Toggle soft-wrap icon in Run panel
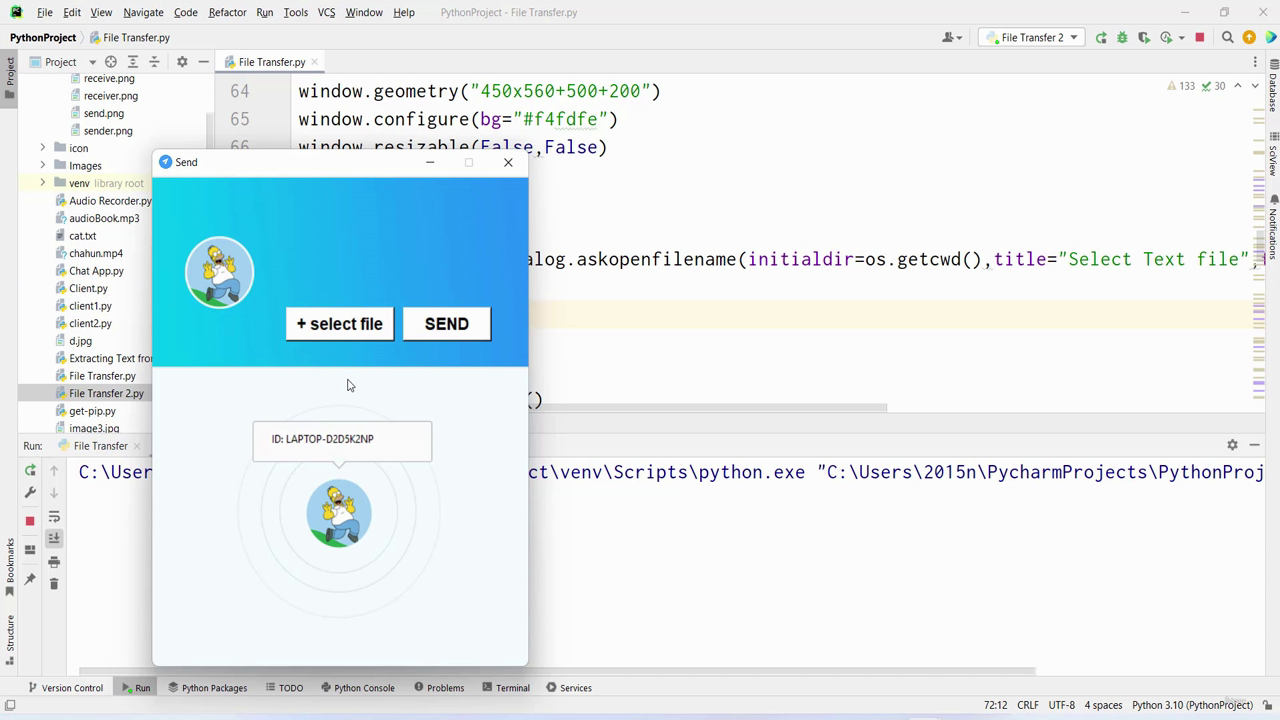 pos(54,517)
